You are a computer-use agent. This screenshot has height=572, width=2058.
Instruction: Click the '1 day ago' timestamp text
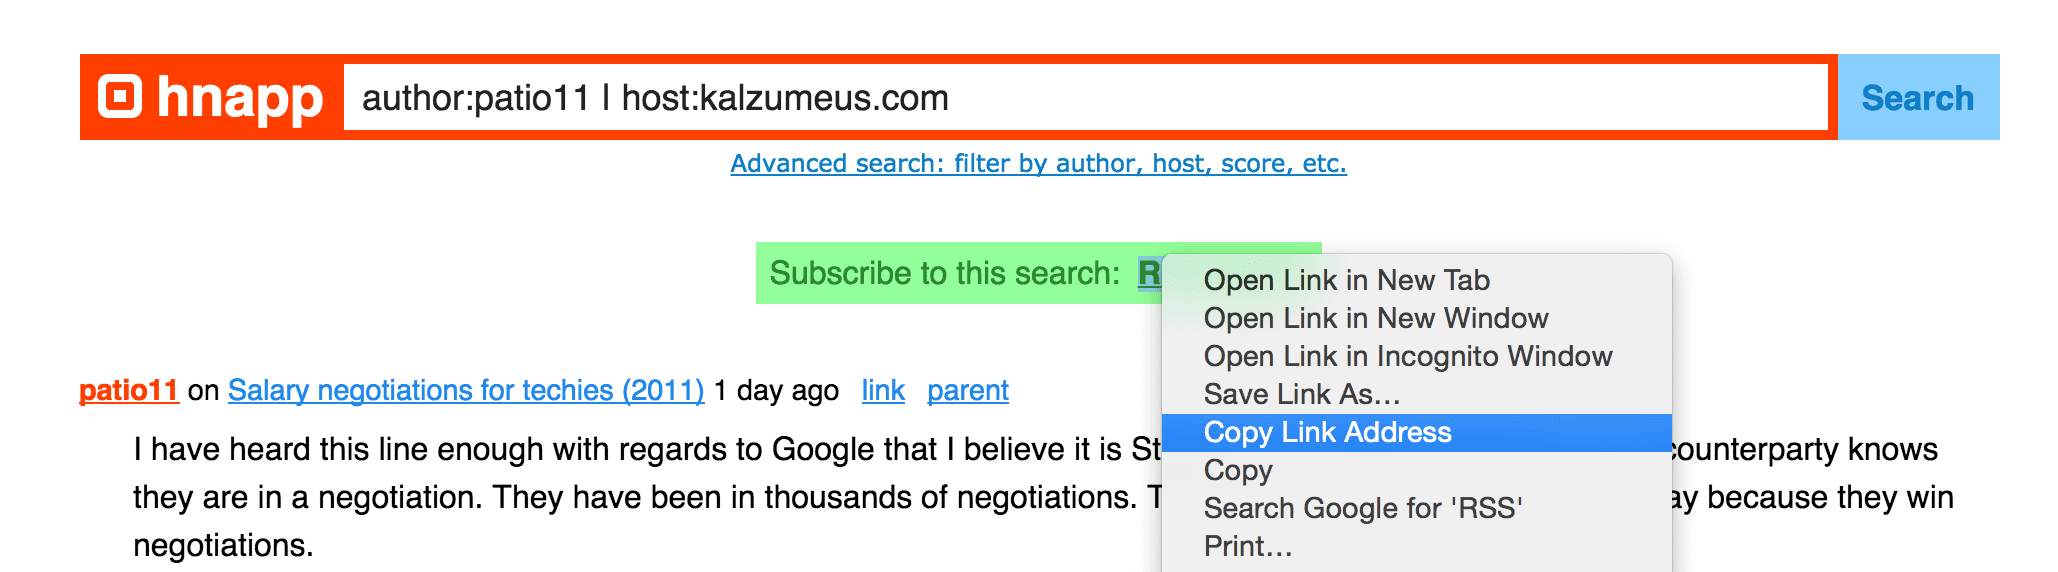click(776, 390)
